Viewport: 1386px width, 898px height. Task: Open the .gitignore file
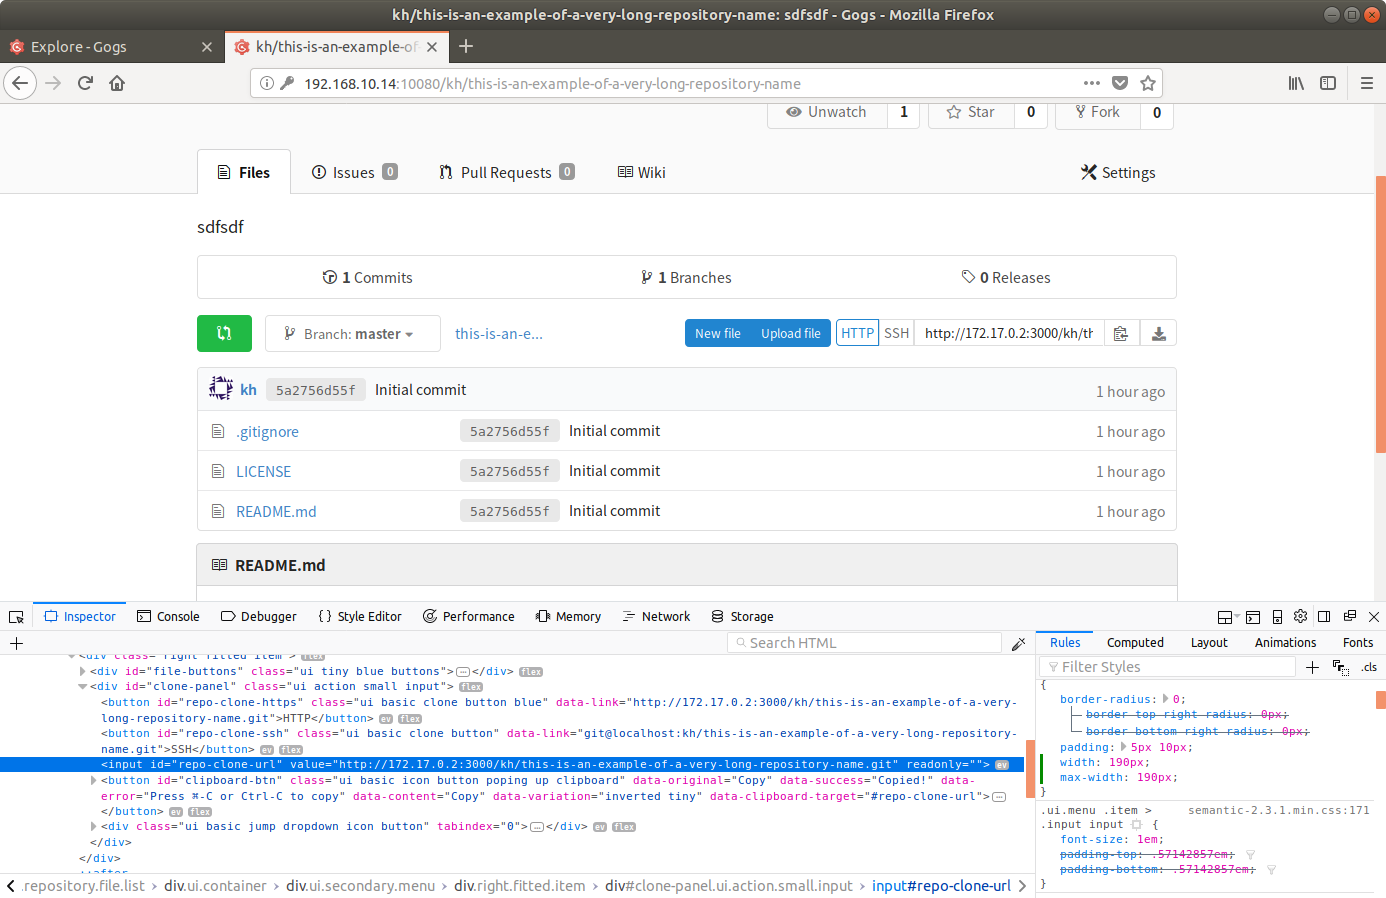(267, 432)
